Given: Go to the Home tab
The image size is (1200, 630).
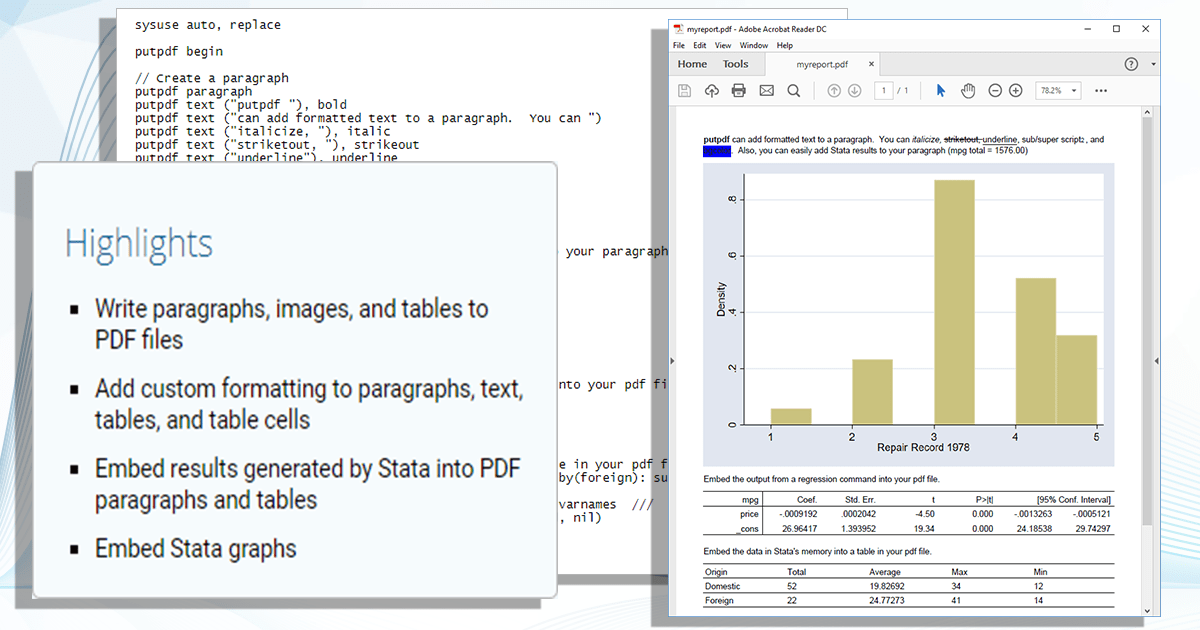Looking at the screenshot, I should 692,64.
